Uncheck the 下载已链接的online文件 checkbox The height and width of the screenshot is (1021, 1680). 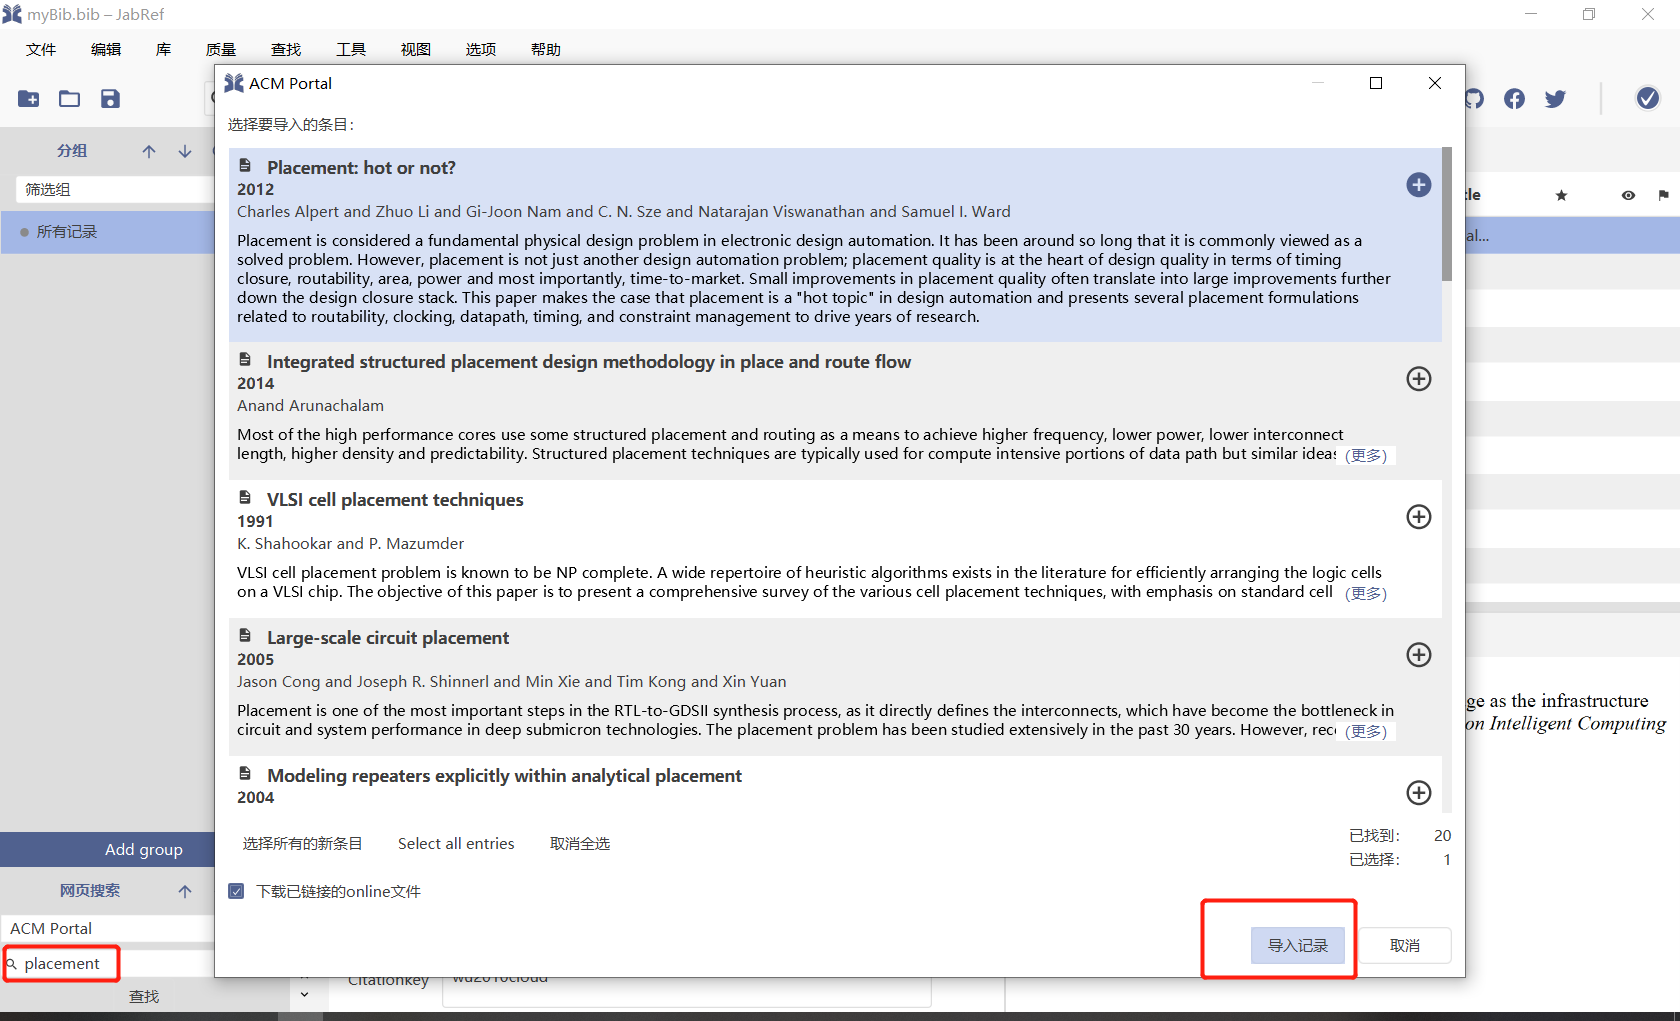click(x=236, y=891)
